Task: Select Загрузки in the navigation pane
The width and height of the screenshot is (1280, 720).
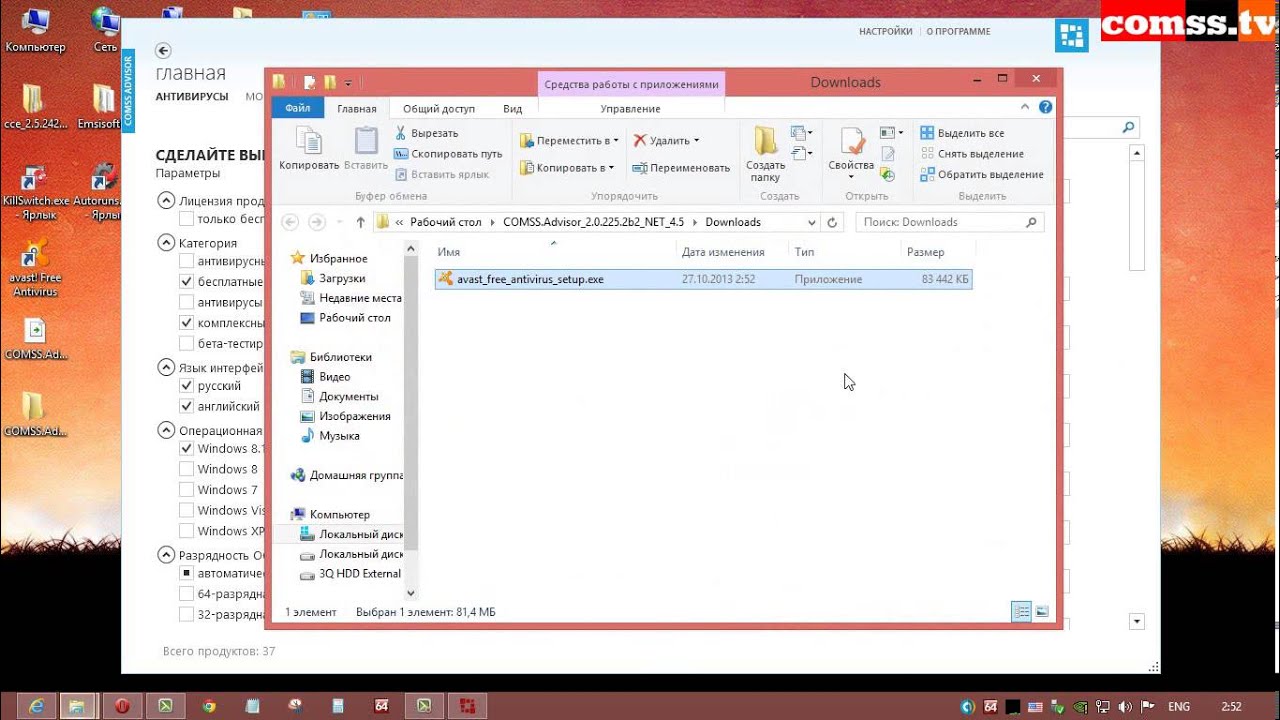Action: [x=332, y=278]
